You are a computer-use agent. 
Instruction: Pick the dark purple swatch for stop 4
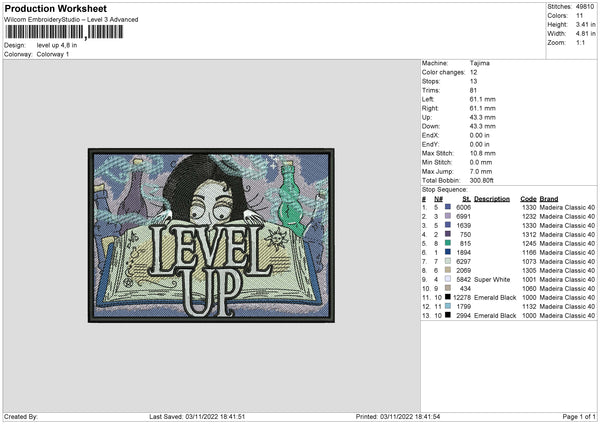[x=448, y=234]
